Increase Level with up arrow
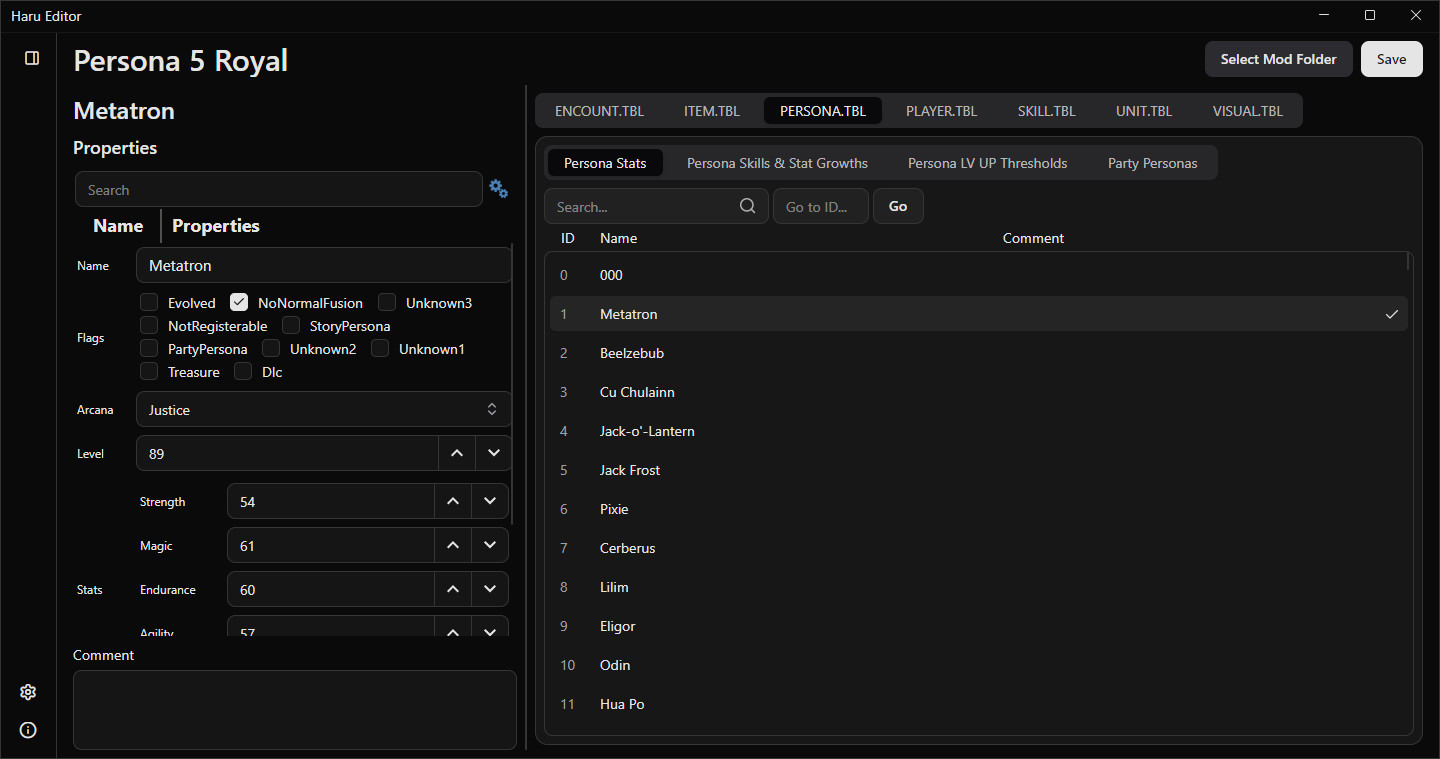The width and height of the screenshot is (1440, 759). 457,453
